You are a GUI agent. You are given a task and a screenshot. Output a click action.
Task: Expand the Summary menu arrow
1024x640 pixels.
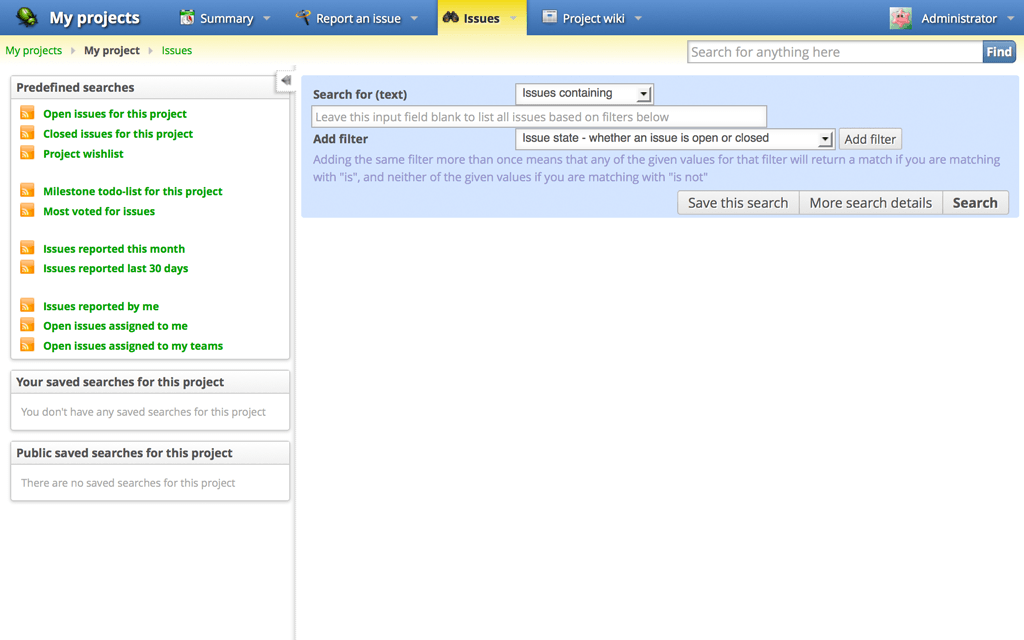point(266,19)
